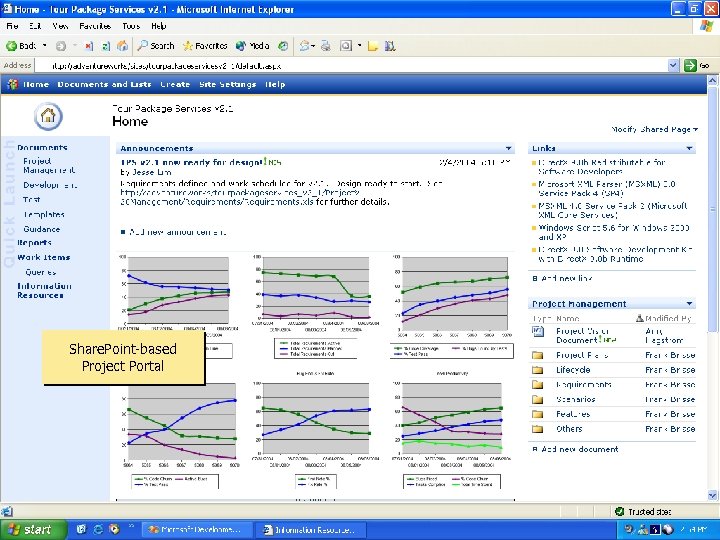Screen dimensions: 720x540
Task: Expand the Back button history dropdown
Action: click(x=45, y=46)
